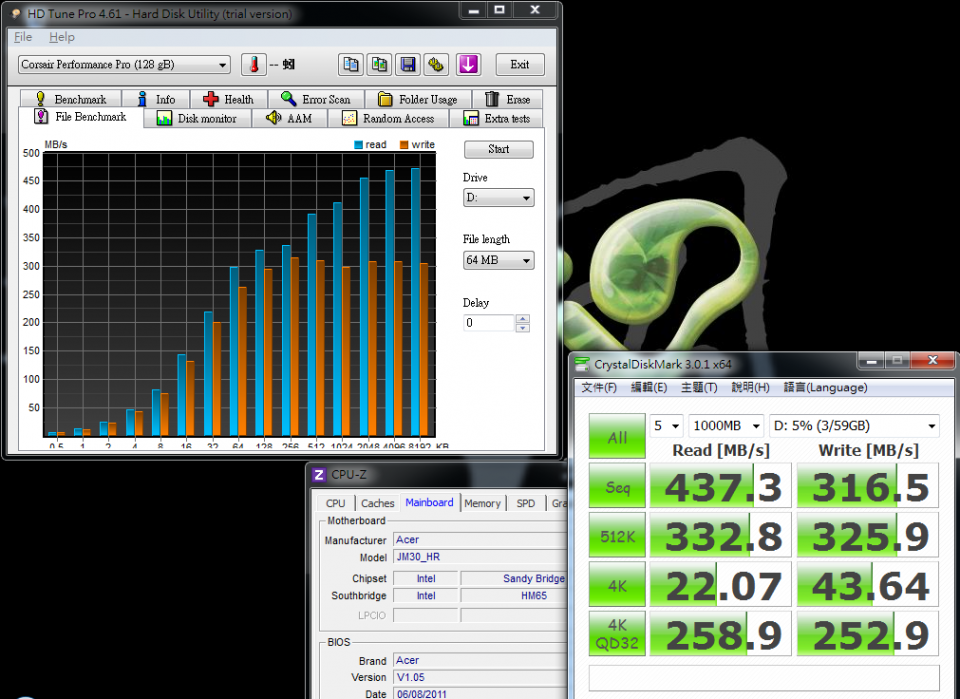This screenshot has height=699, width=960.
Task: Run the green All test button
Action: (617, 437)
